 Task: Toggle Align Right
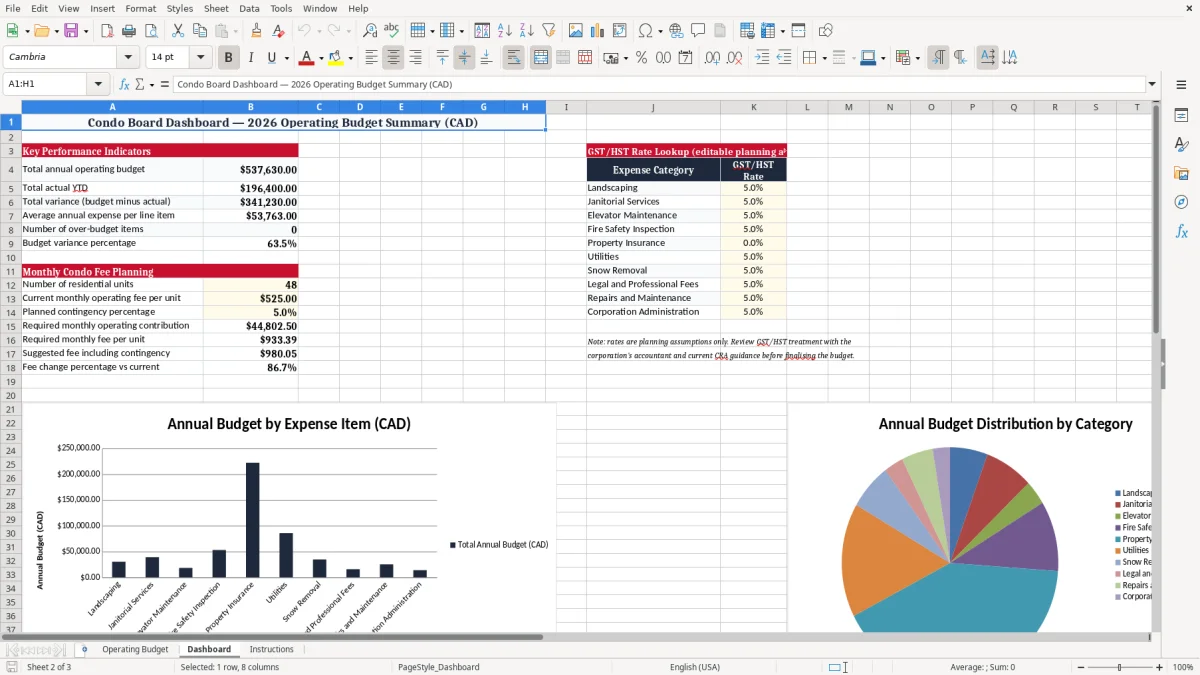415,58
